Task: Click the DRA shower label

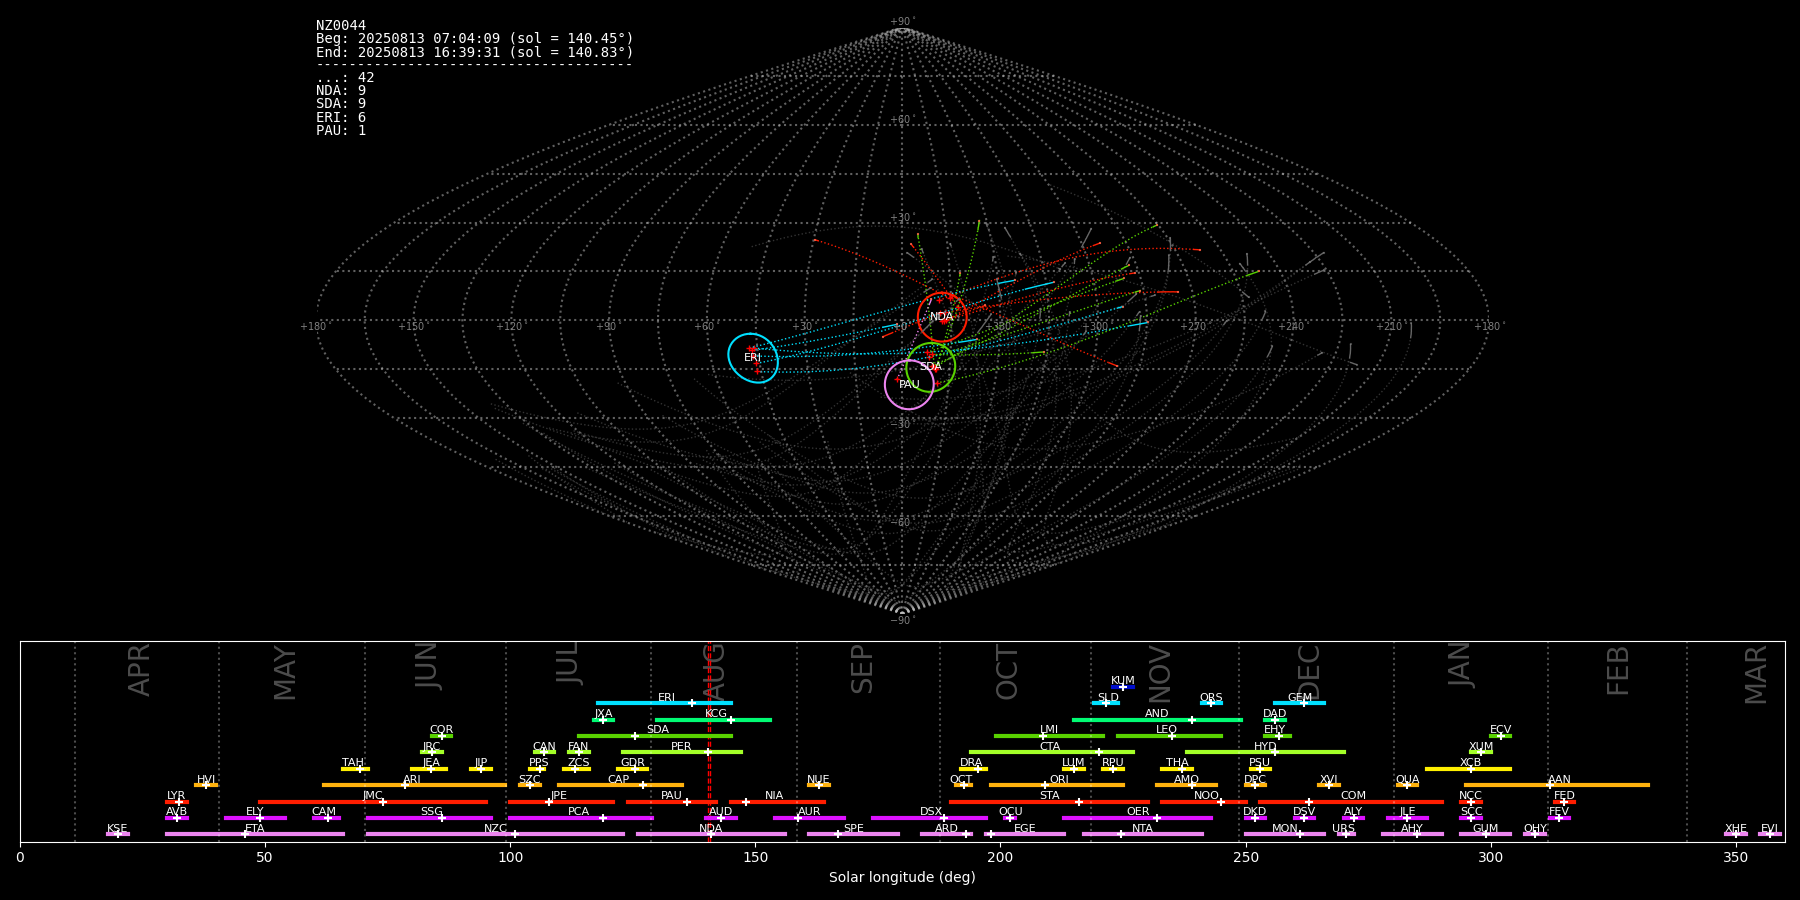Action: click(971, 763)
